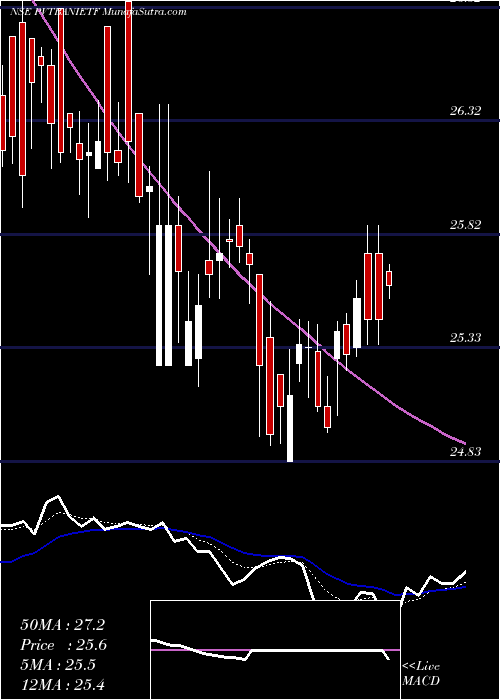
Task: Click the <<Live MACD label
Action: pos(421,674)
